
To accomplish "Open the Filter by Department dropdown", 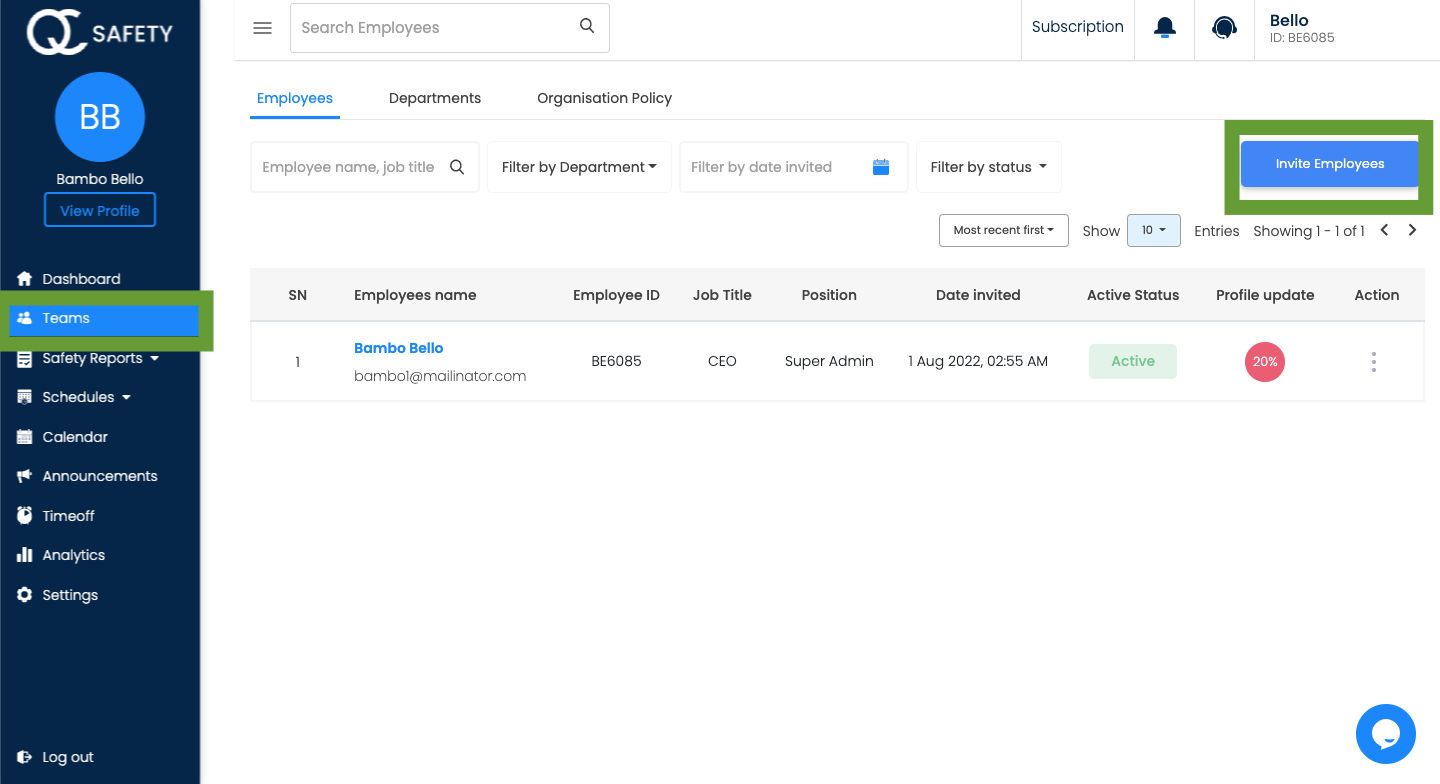I will 579,167.
